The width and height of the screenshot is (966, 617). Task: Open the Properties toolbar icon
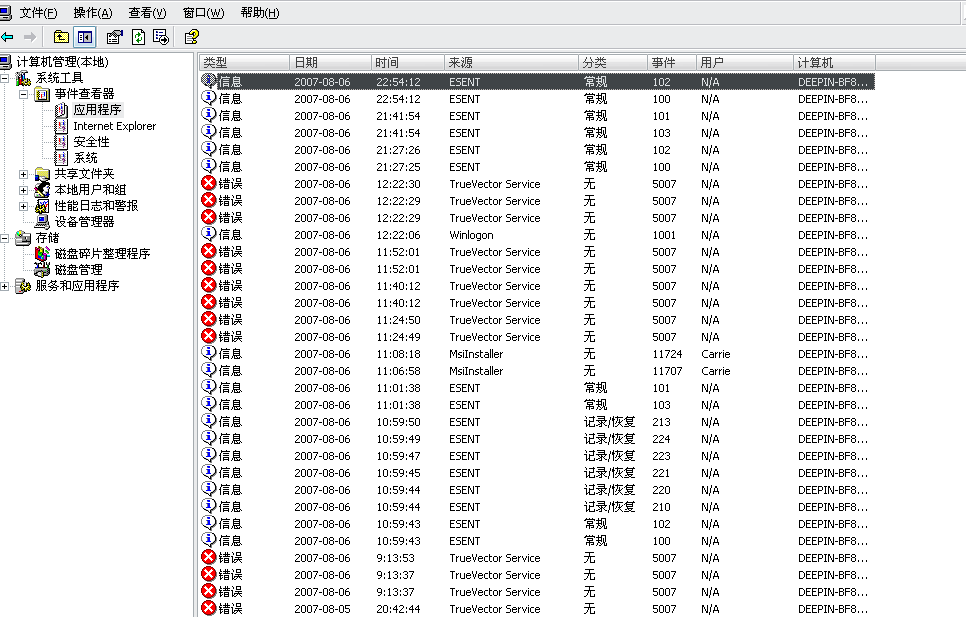tap(114, 37)
